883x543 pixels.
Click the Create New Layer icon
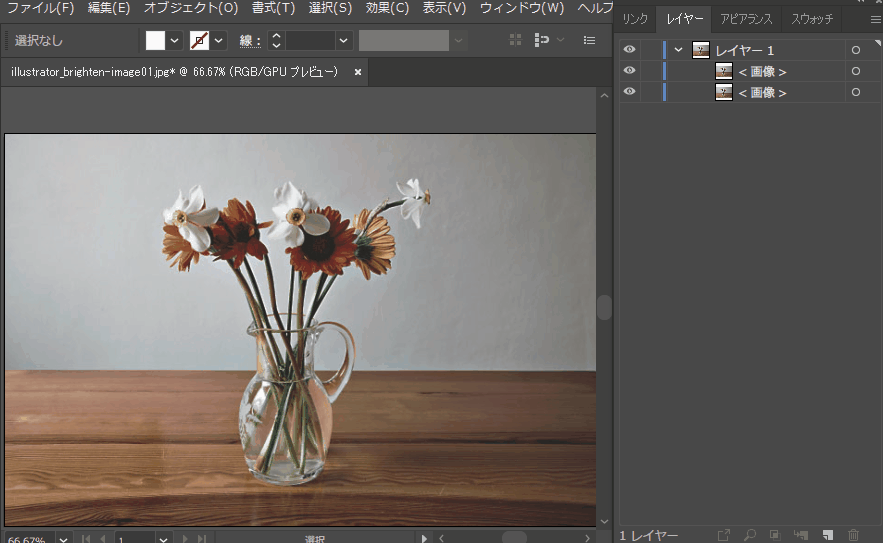coord(827,536)
